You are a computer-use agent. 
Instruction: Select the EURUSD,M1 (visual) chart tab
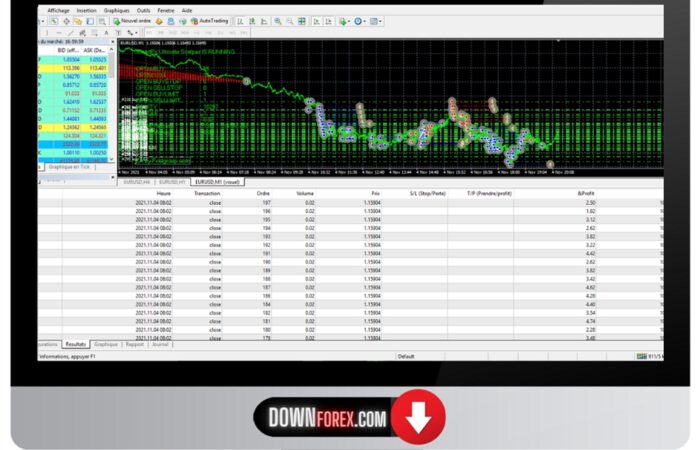[217, 182]
